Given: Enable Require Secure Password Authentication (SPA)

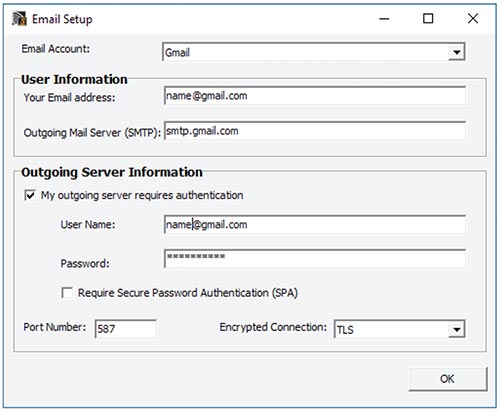Looking at the screenshot, I should [67, 293].
